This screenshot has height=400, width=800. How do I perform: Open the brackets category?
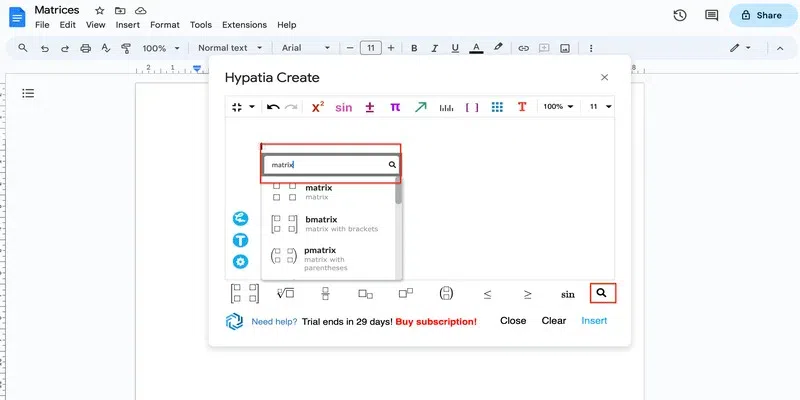pos(472,108)
